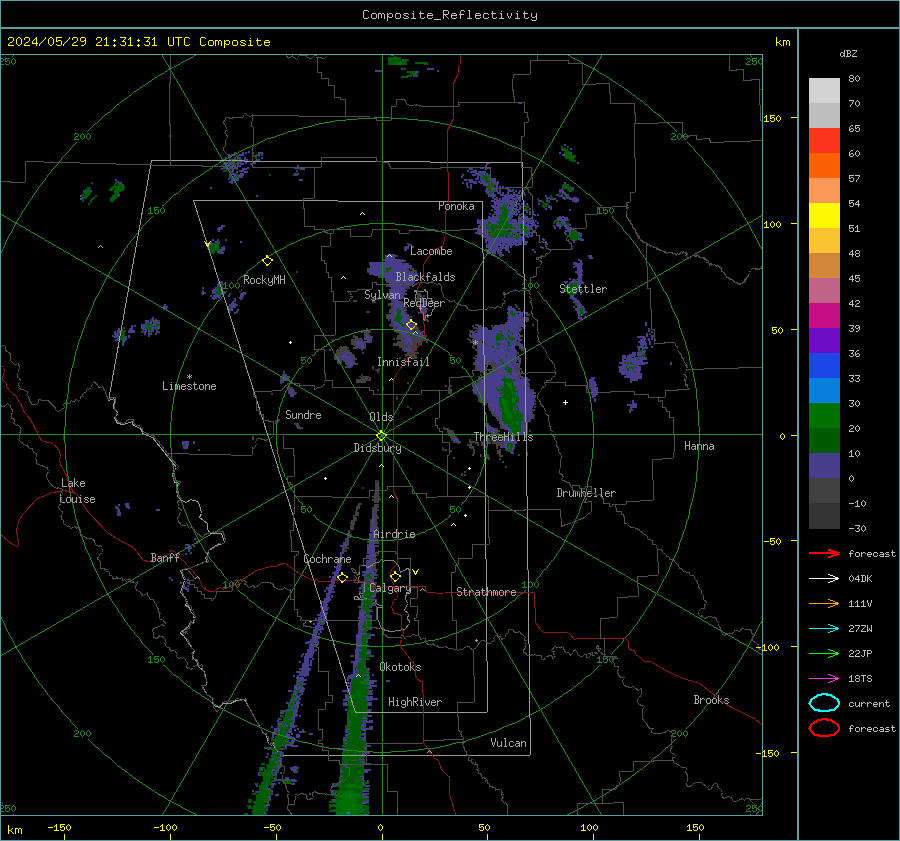Click the magenta 18TS arrow legend icon

click(x=824, y=679)
